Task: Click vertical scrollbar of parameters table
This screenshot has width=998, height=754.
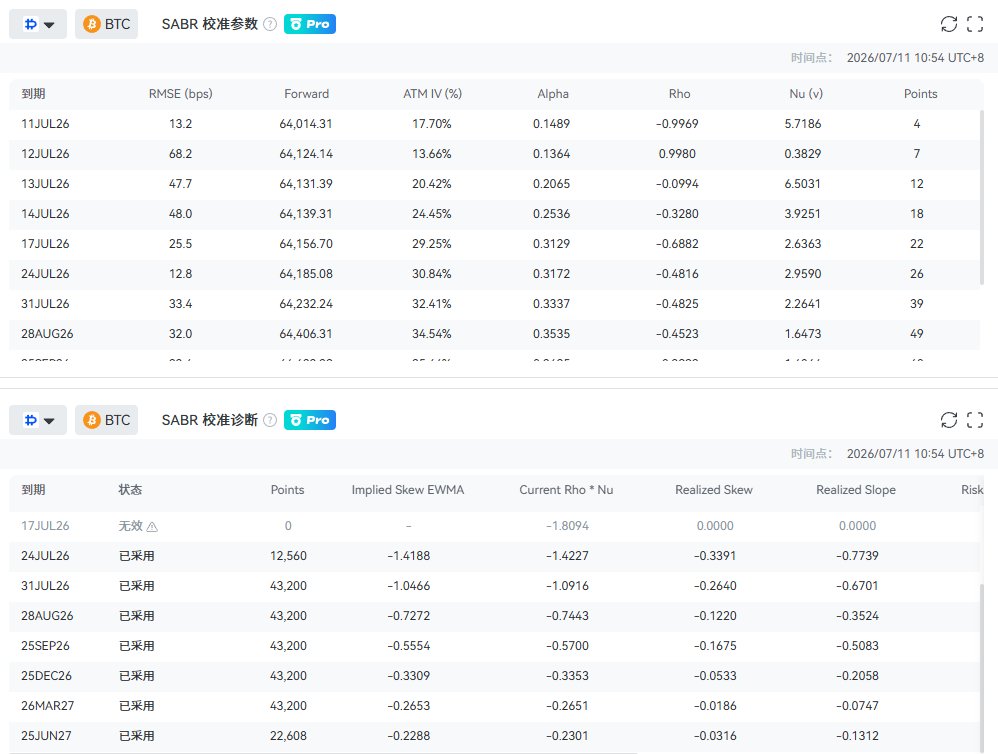Action: point(981,197)
